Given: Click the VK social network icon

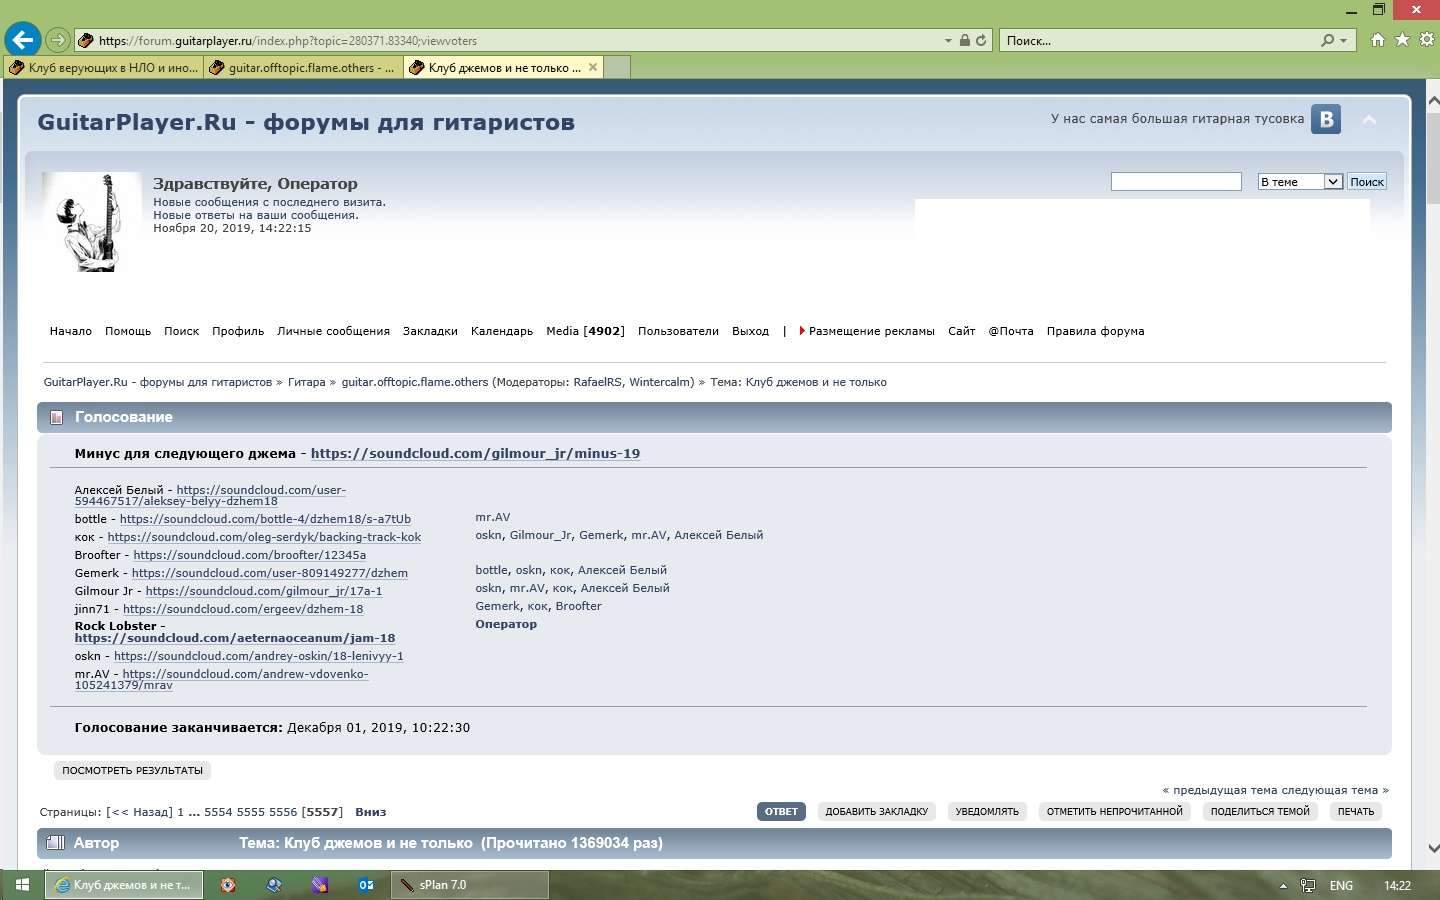Looking at the screenshot, I should [1326, 119].
